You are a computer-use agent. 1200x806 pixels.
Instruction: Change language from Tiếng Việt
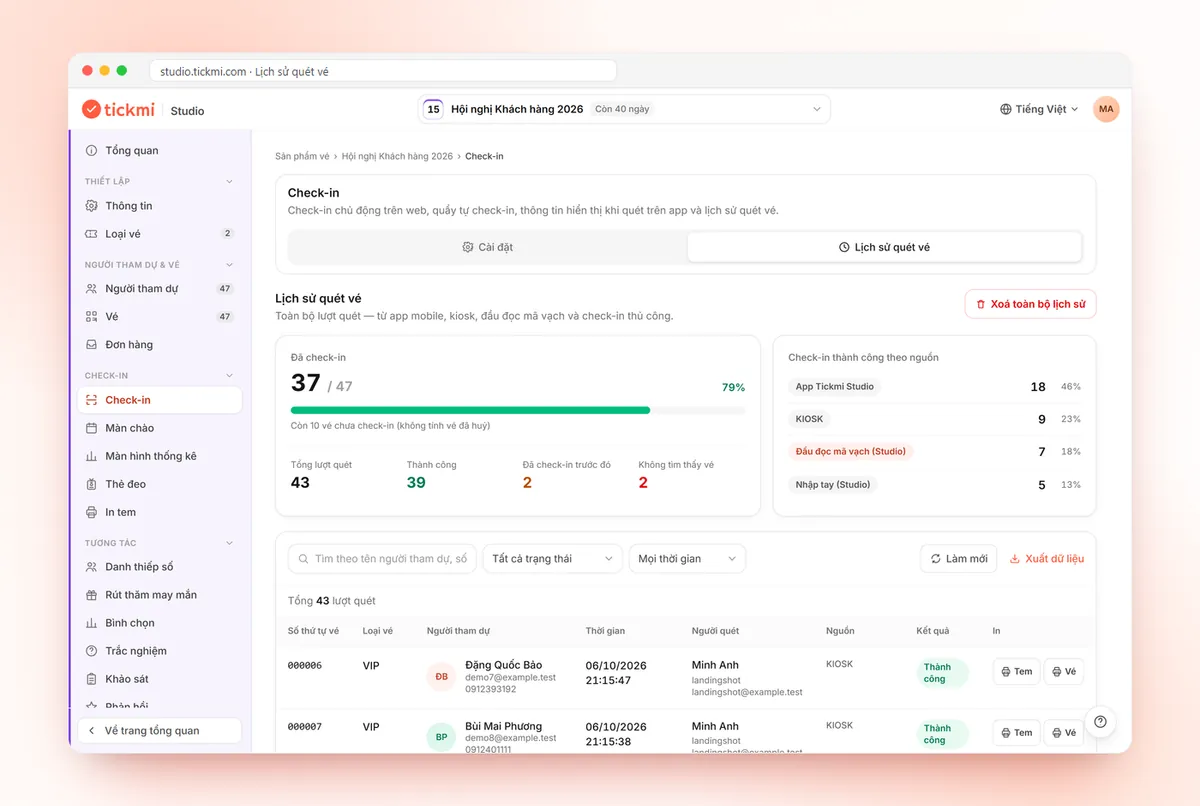coord(1039,109)
